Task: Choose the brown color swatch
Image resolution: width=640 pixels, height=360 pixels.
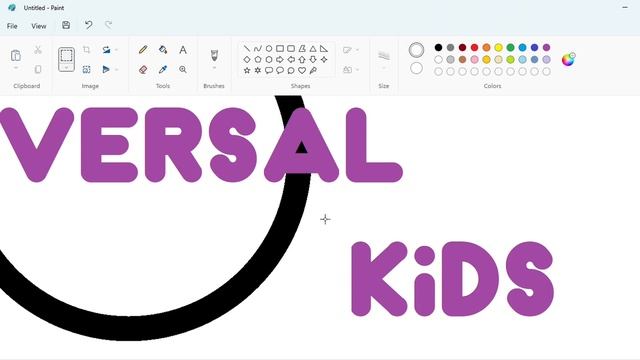Action: (x=462, y=60)
